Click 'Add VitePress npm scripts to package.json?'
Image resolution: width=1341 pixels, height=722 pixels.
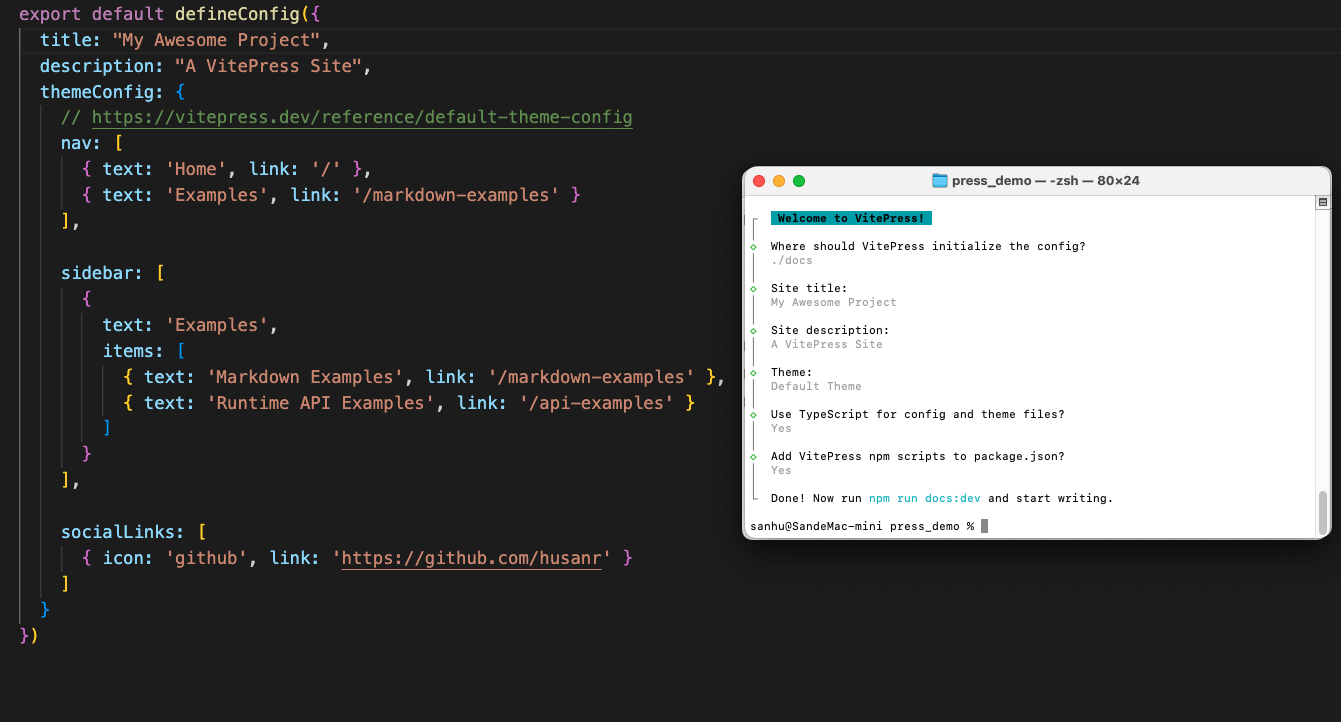[918, 456]
